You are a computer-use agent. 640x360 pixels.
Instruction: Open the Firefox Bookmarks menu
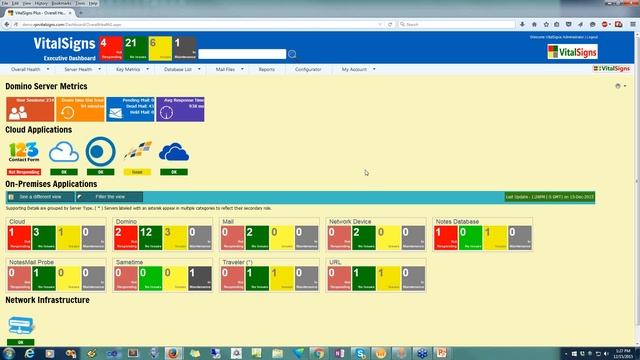point(62,3)
